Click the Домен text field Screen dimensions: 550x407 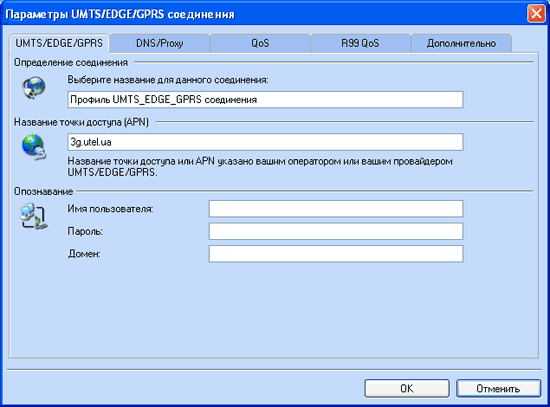coord(336,254)
